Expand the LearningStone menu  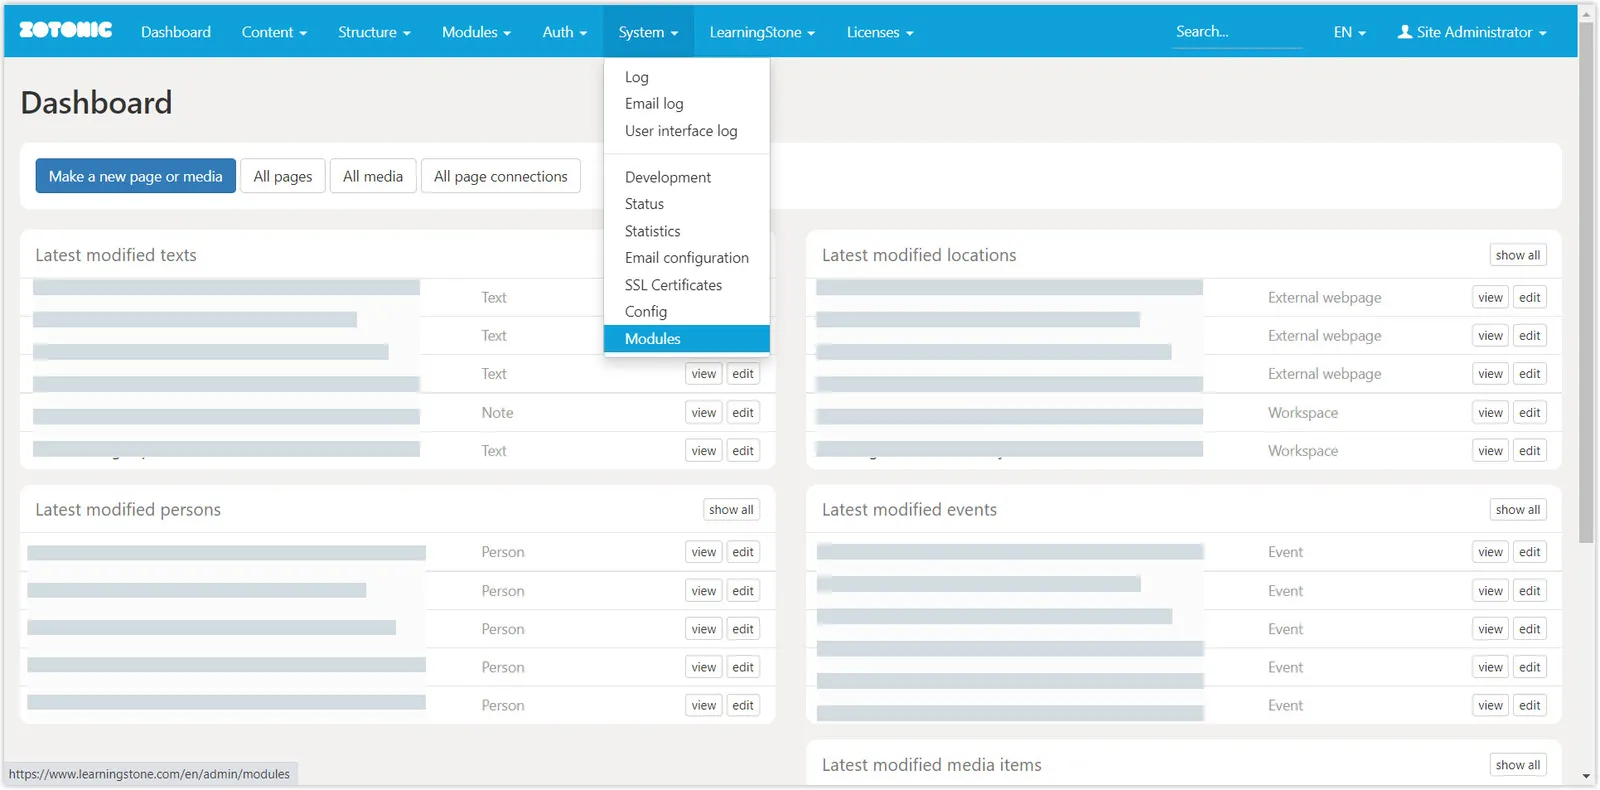762,32
